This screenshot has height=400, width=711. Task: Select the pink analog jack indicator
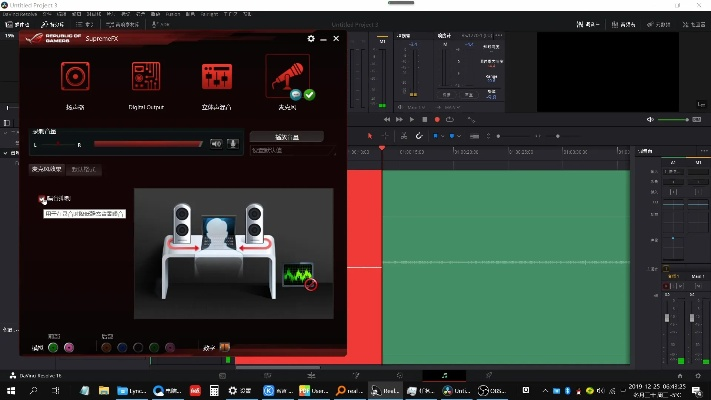click(x=68, y=347)
